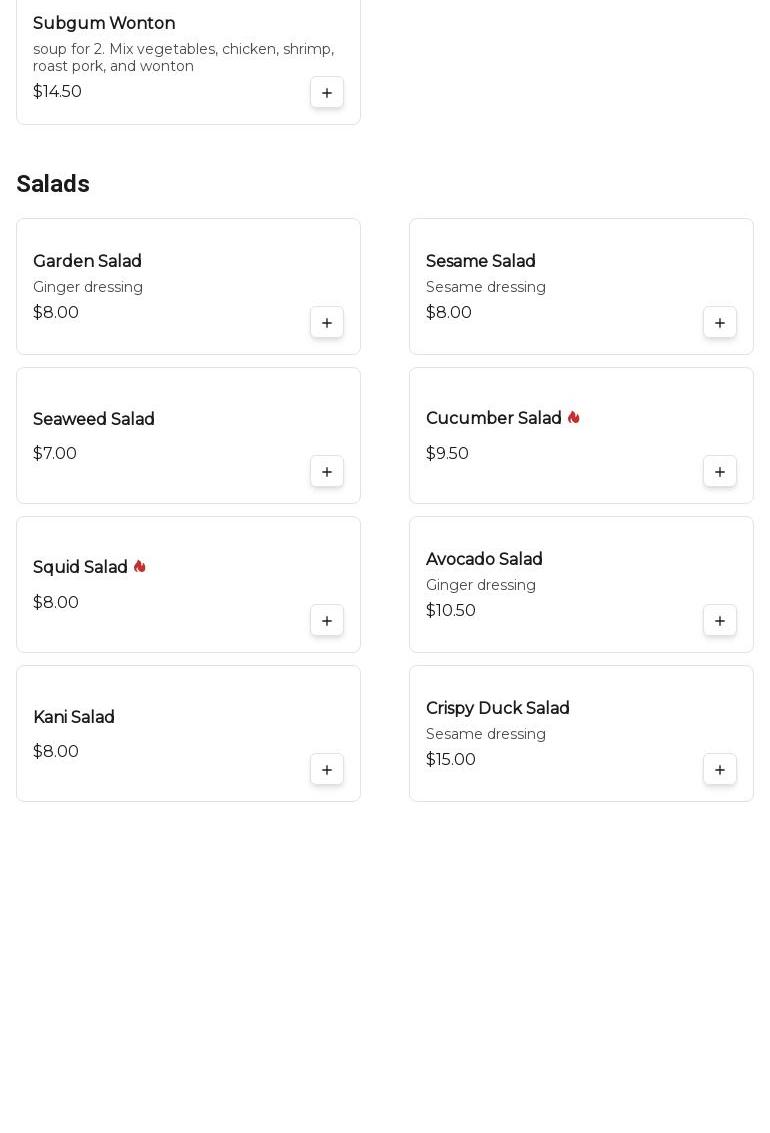The width and height of the screenshot is (770, 1133).
Task: Add Avocado Salad to cart
Action: click(x=720, y=621)
